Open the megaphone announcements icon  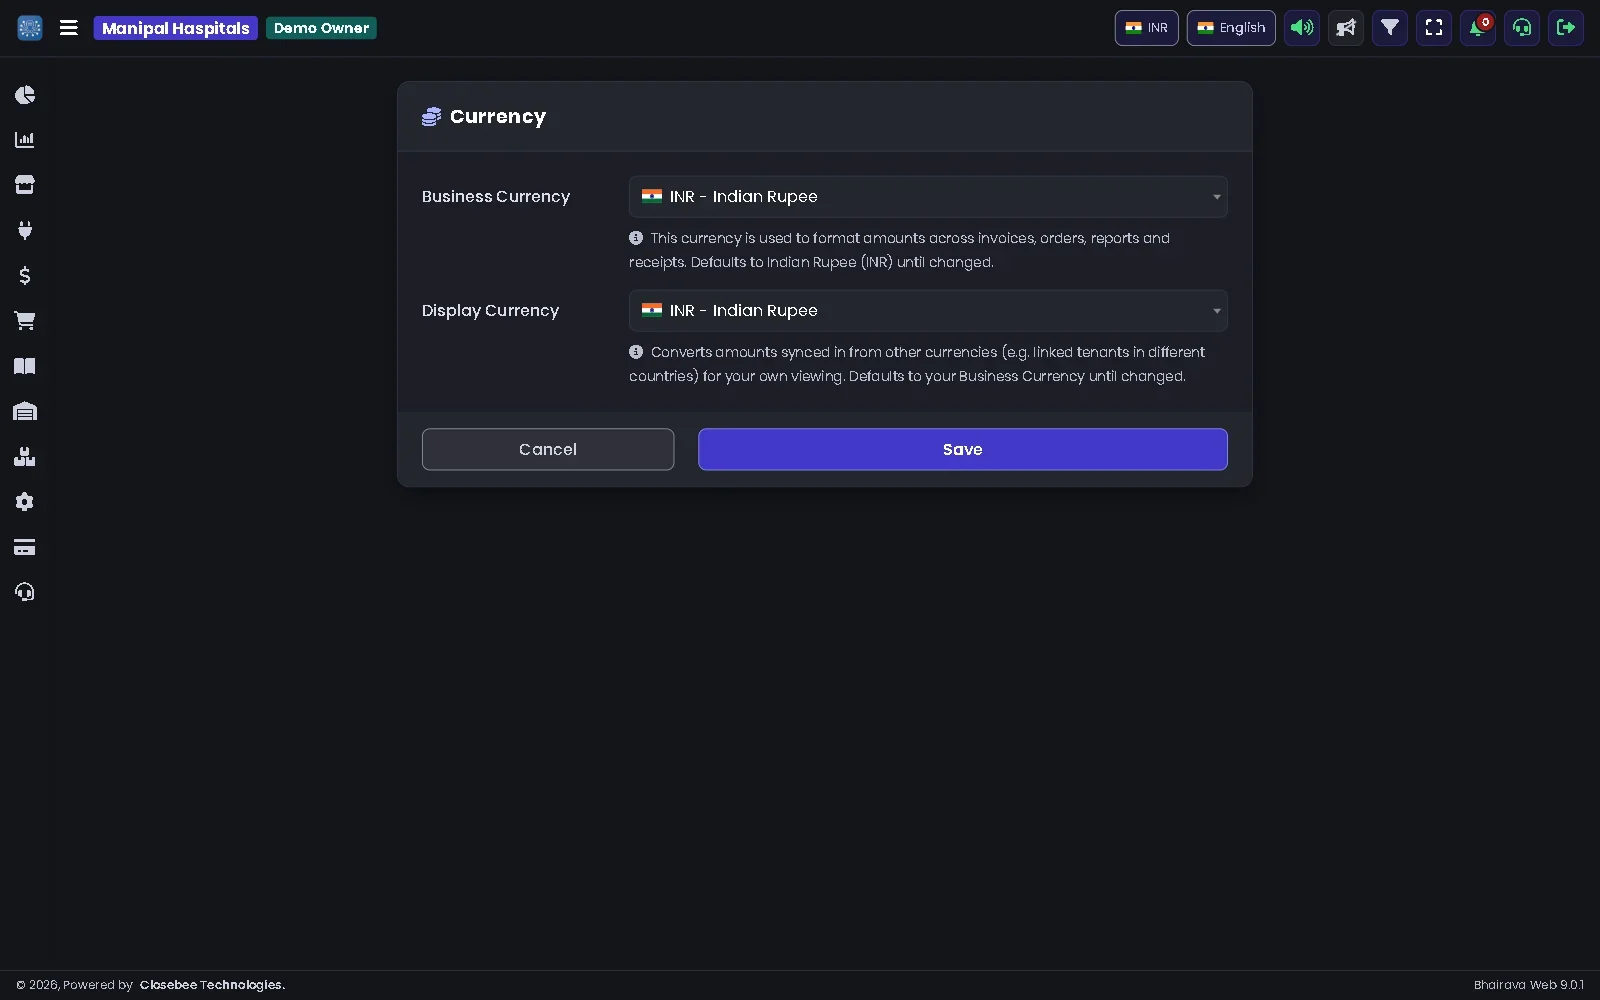pos(1346,28)
